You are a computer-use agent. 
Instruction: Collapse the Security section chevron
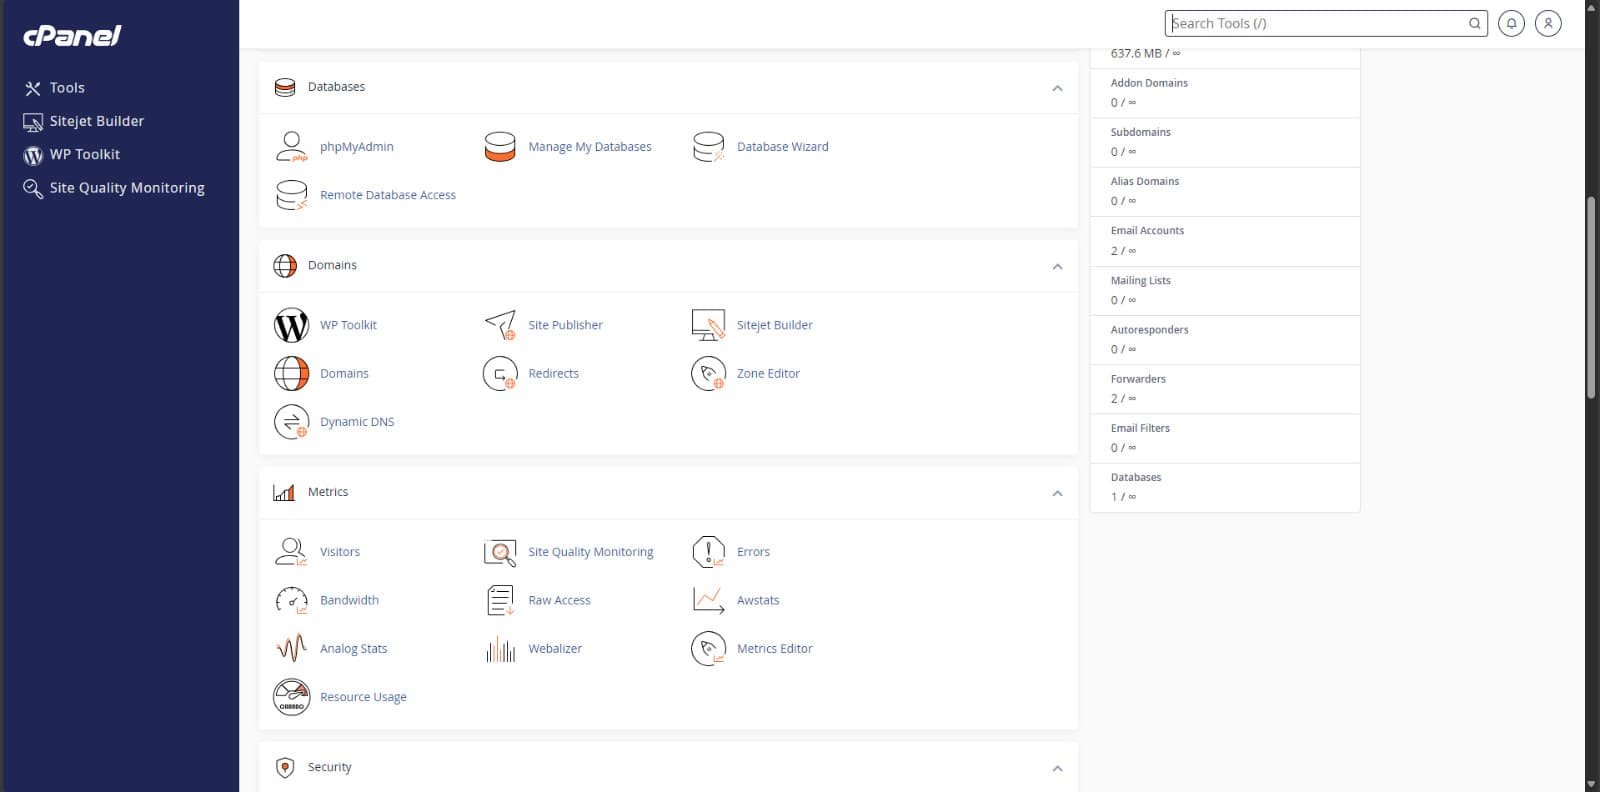click(1057, 768)
